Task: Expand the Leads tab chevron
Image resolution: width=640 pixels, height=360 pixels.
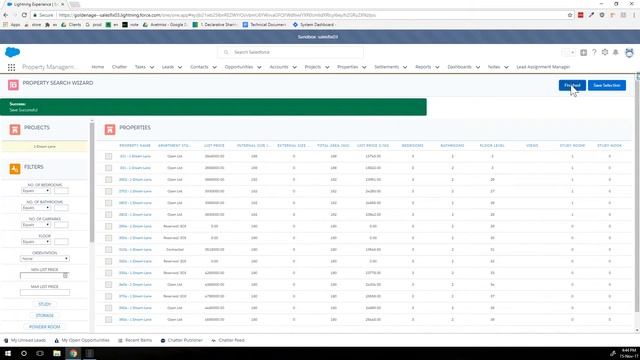Action: point(180,67)
